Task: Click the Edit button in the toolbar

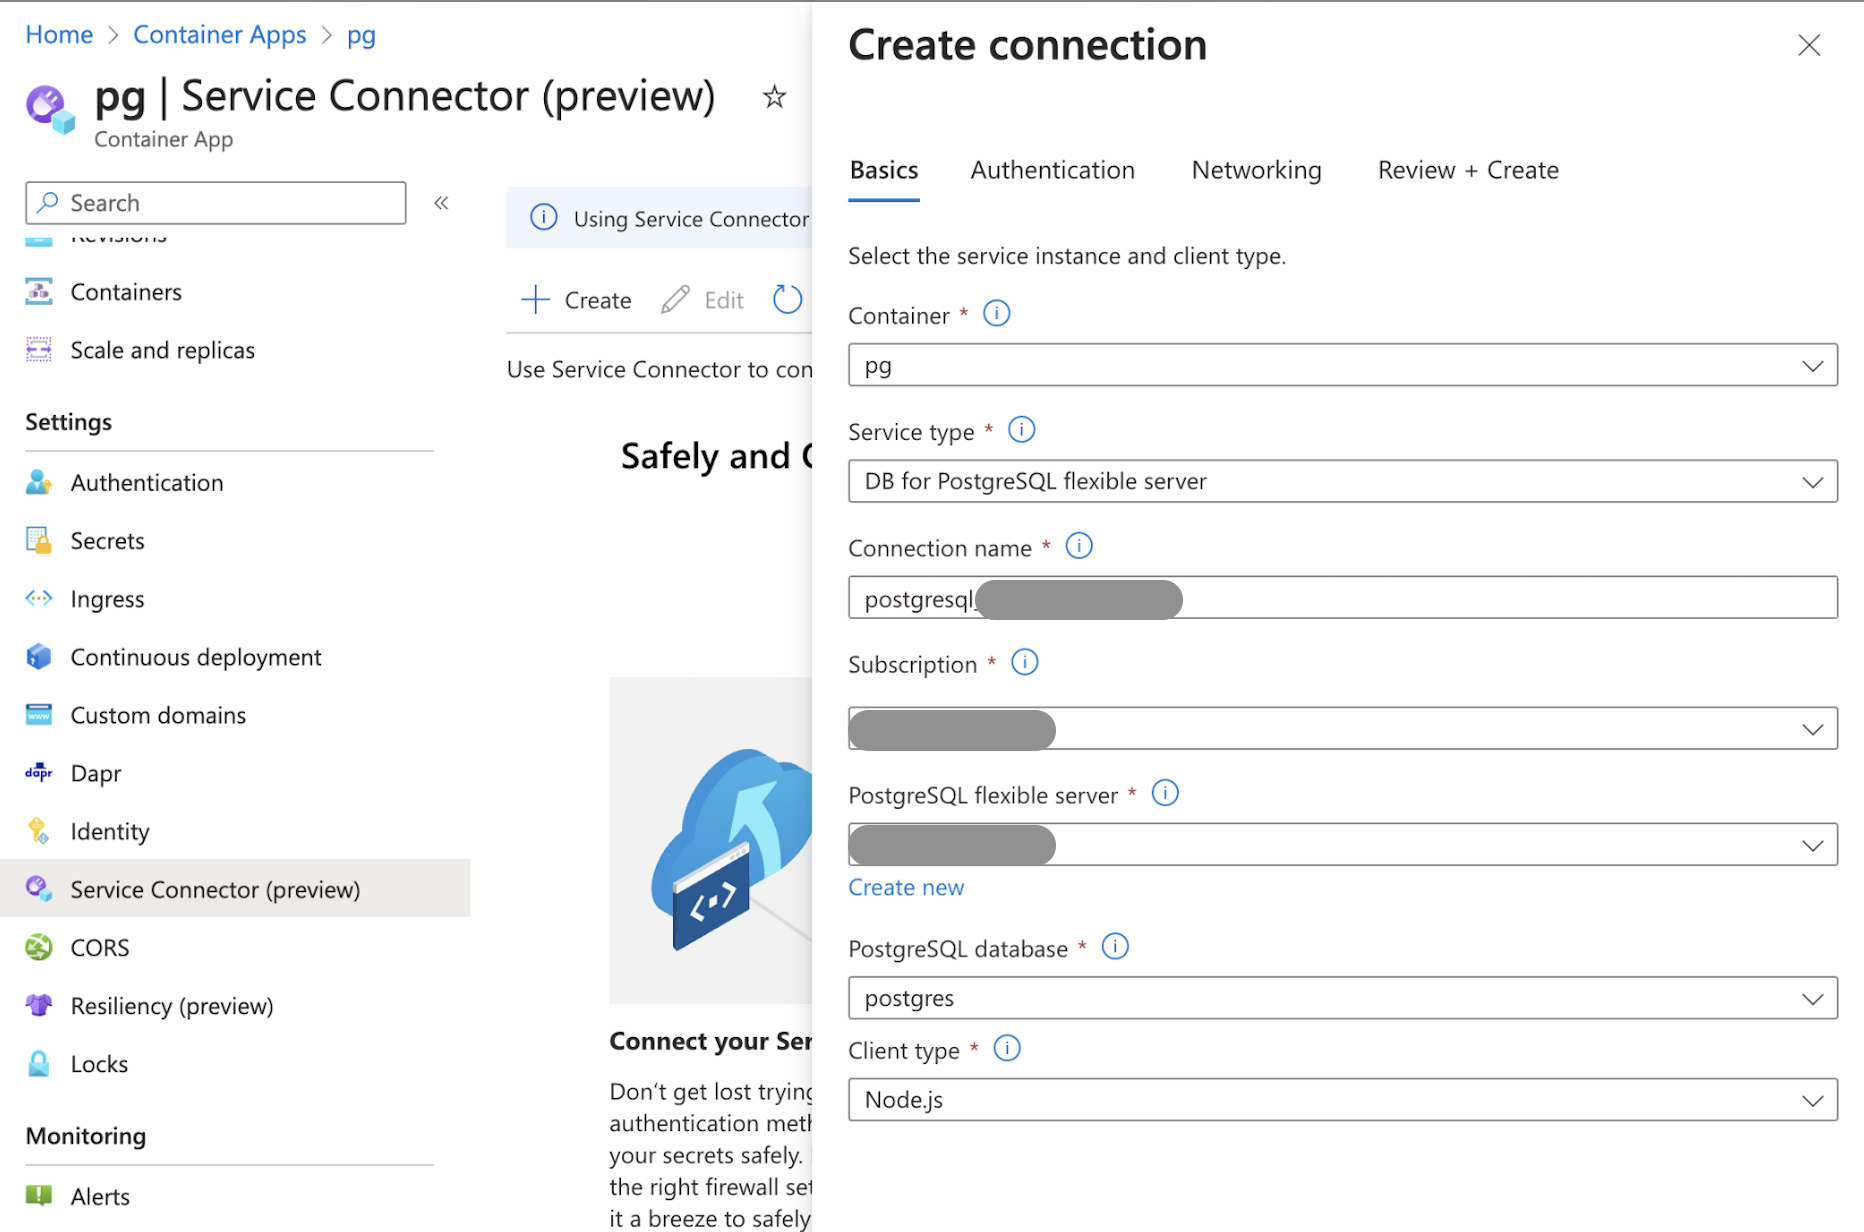Action: click(702, 300)
